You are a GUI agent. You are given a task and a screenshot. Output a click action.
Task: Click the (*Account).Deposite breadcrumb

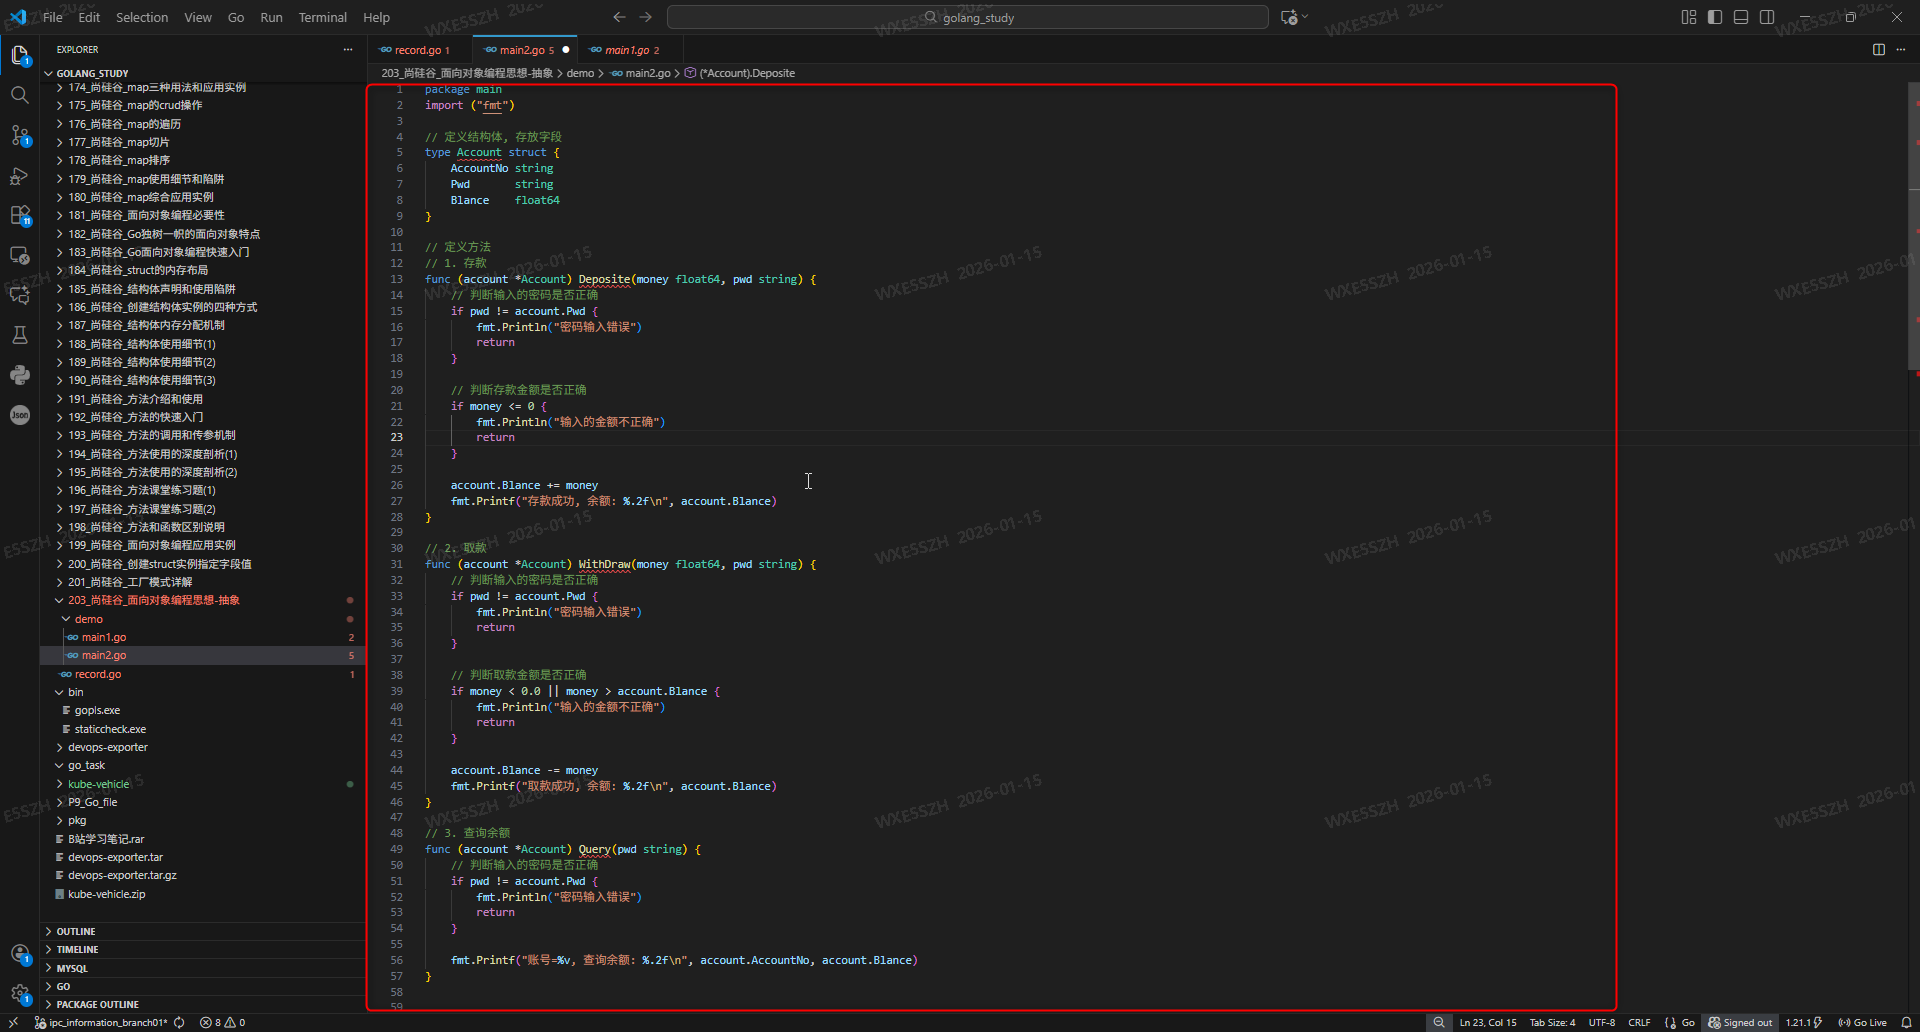pyautogui.click(x=740, y=73)
